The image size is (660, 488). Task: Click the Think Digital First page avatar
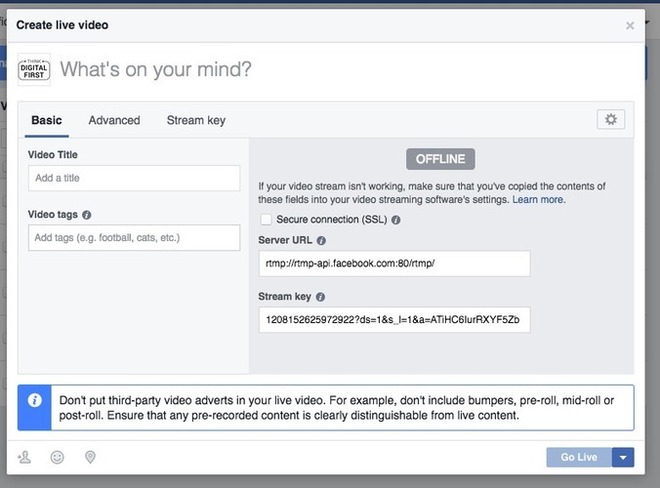34,69
